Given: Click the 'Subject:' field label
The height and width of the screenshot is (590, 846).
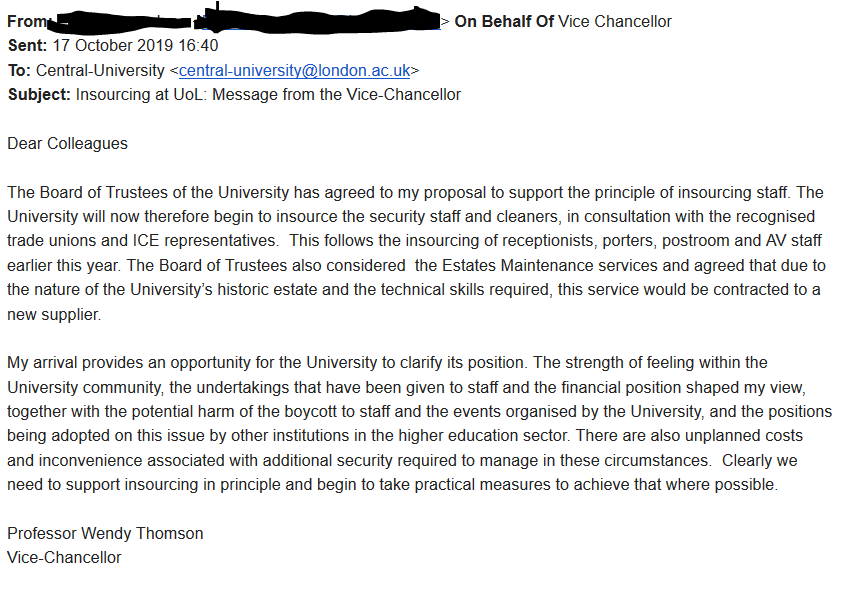Looking at the screenshot, I should coord(38,95).
